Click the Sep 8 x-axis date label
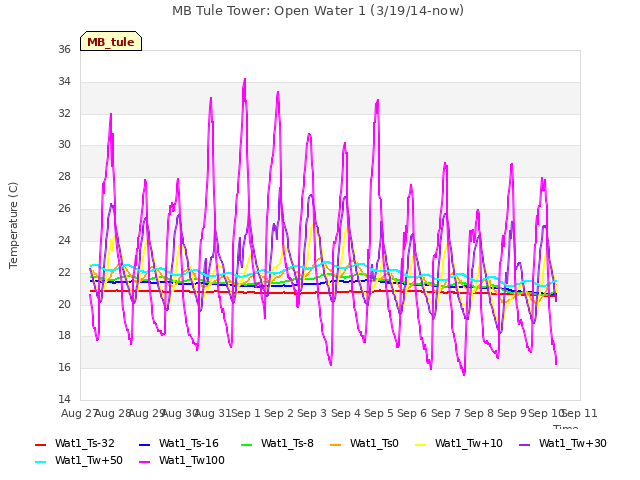The width and height of the screenshot is (640, 480). pos(479,413)
